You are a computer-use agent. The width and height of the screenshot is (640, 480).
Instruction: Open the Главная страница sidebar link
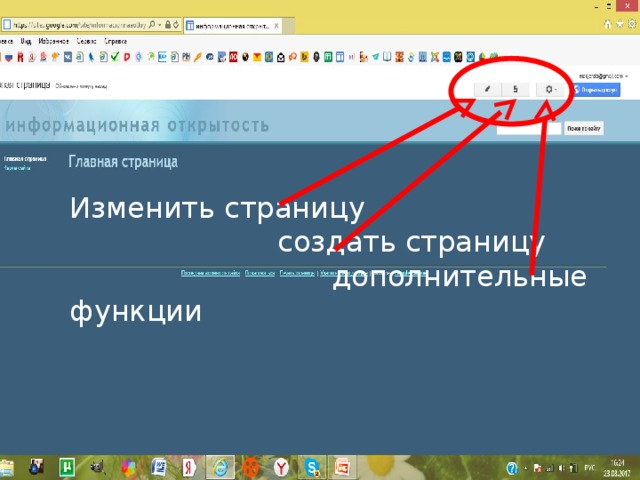coord(25,159)
